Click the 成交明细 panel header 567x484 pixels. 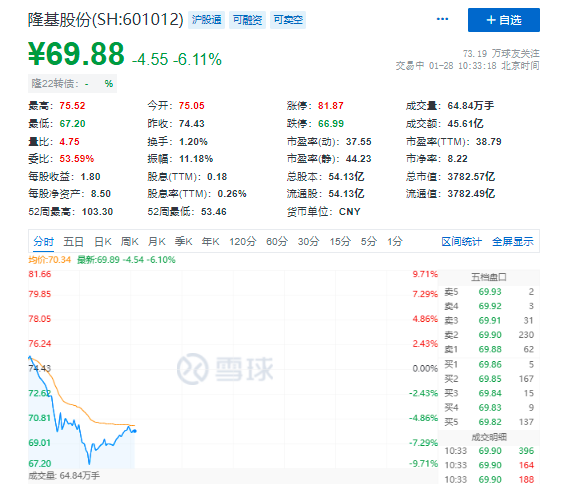489,437
